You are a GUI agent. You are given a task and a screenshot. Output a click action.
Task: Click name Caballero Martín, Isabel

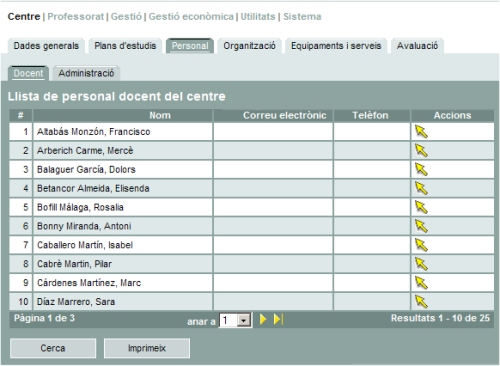(x=85, y=245)
